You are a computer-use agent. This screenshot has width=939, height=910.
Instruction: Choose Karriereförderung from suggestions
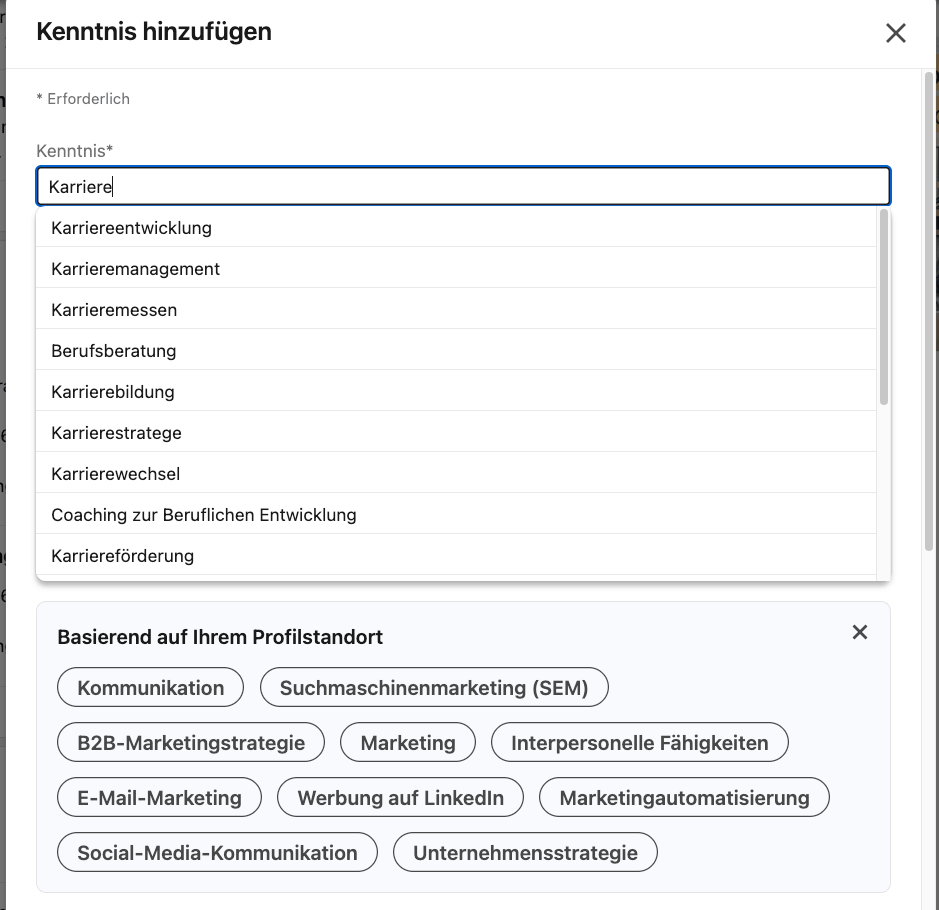tap(123, 556)
